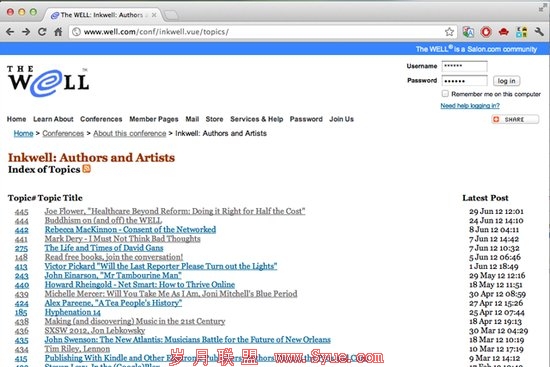Click the Username input field
Viewport: 550px width, 367px height.
click(x=464, y=66)
